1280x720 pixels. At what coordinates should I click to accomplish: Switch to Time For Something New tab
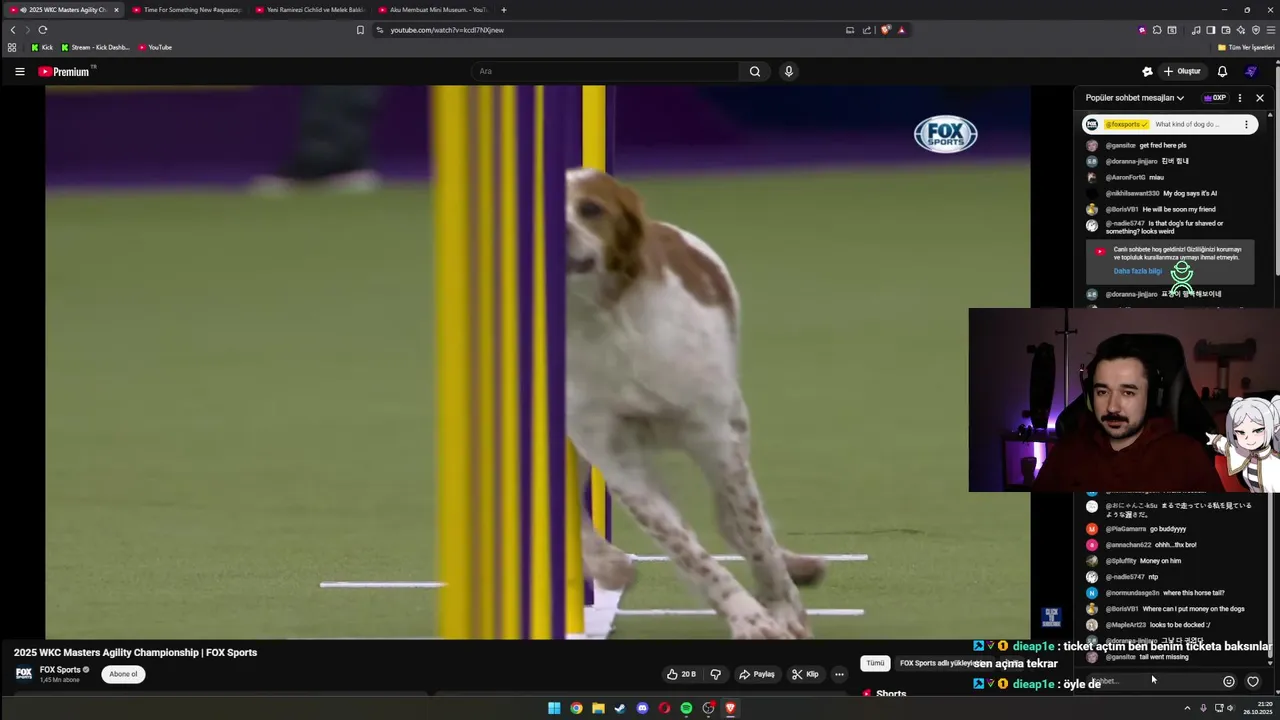[x=188, y=10]
